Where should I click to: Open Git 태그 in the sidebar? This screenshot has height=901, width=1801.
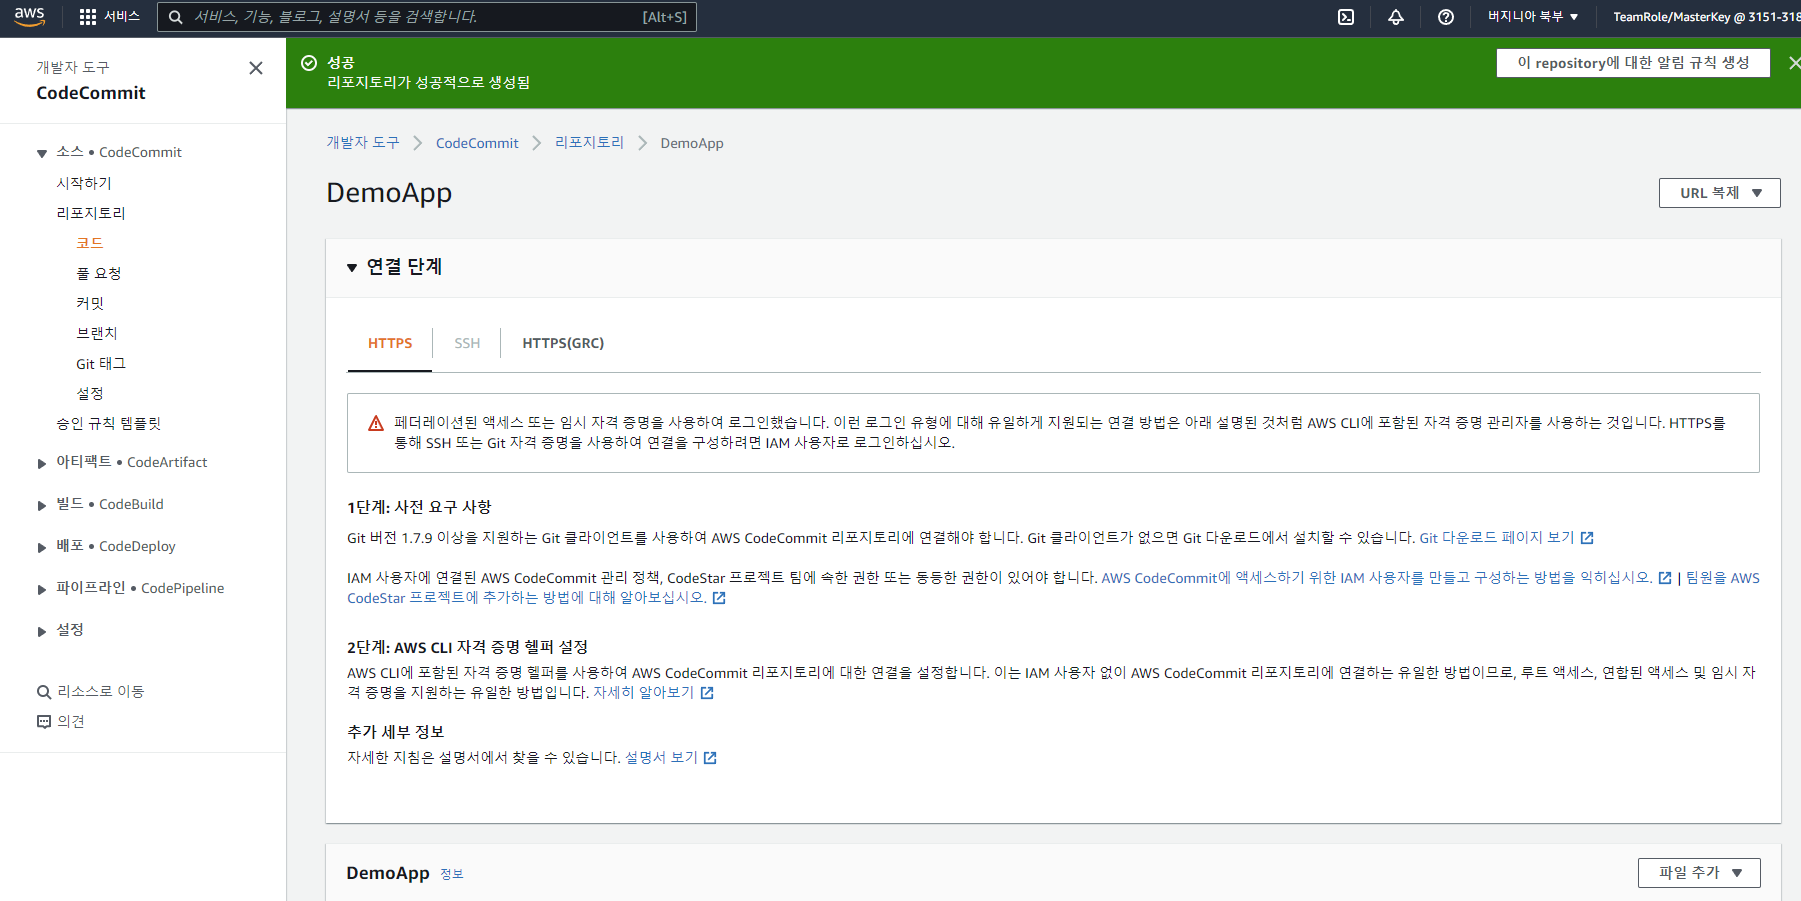coord(101,363)
